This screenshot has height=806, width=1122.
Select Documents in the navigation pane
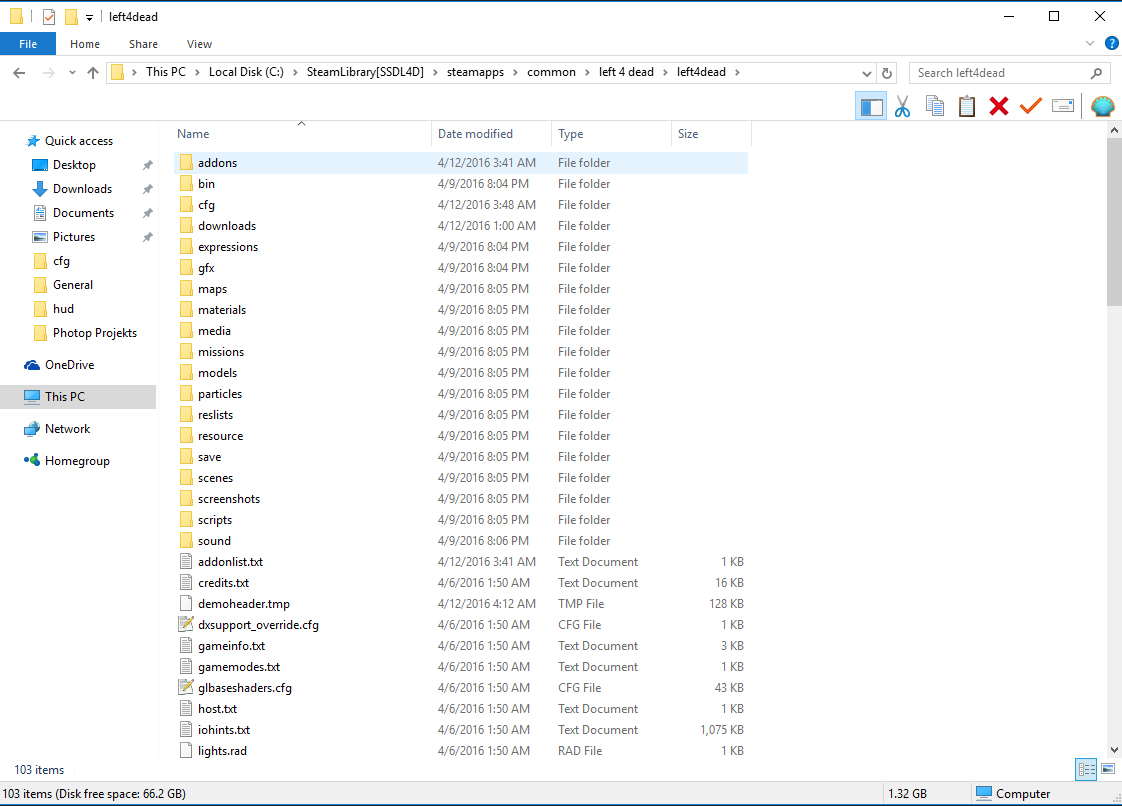click(83, 213)
